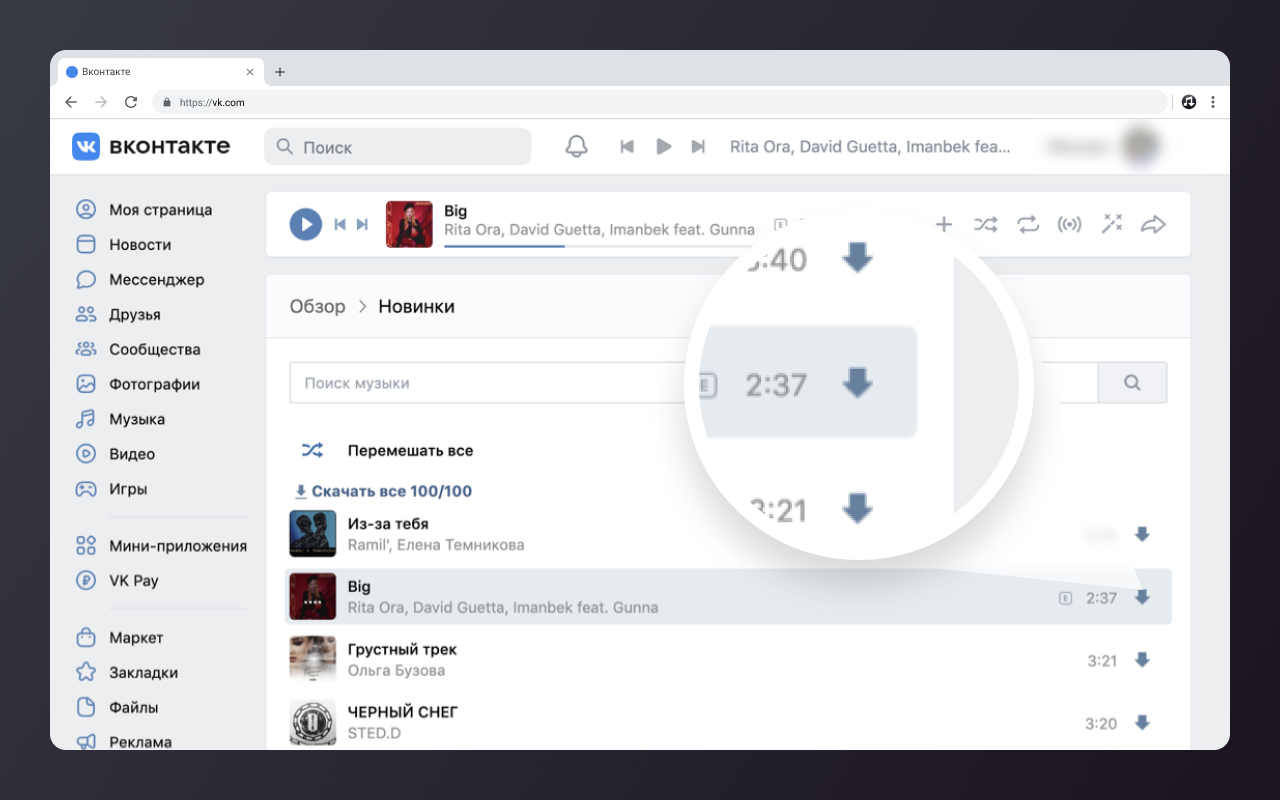Open the Chrome three-dot menu

1213,102
